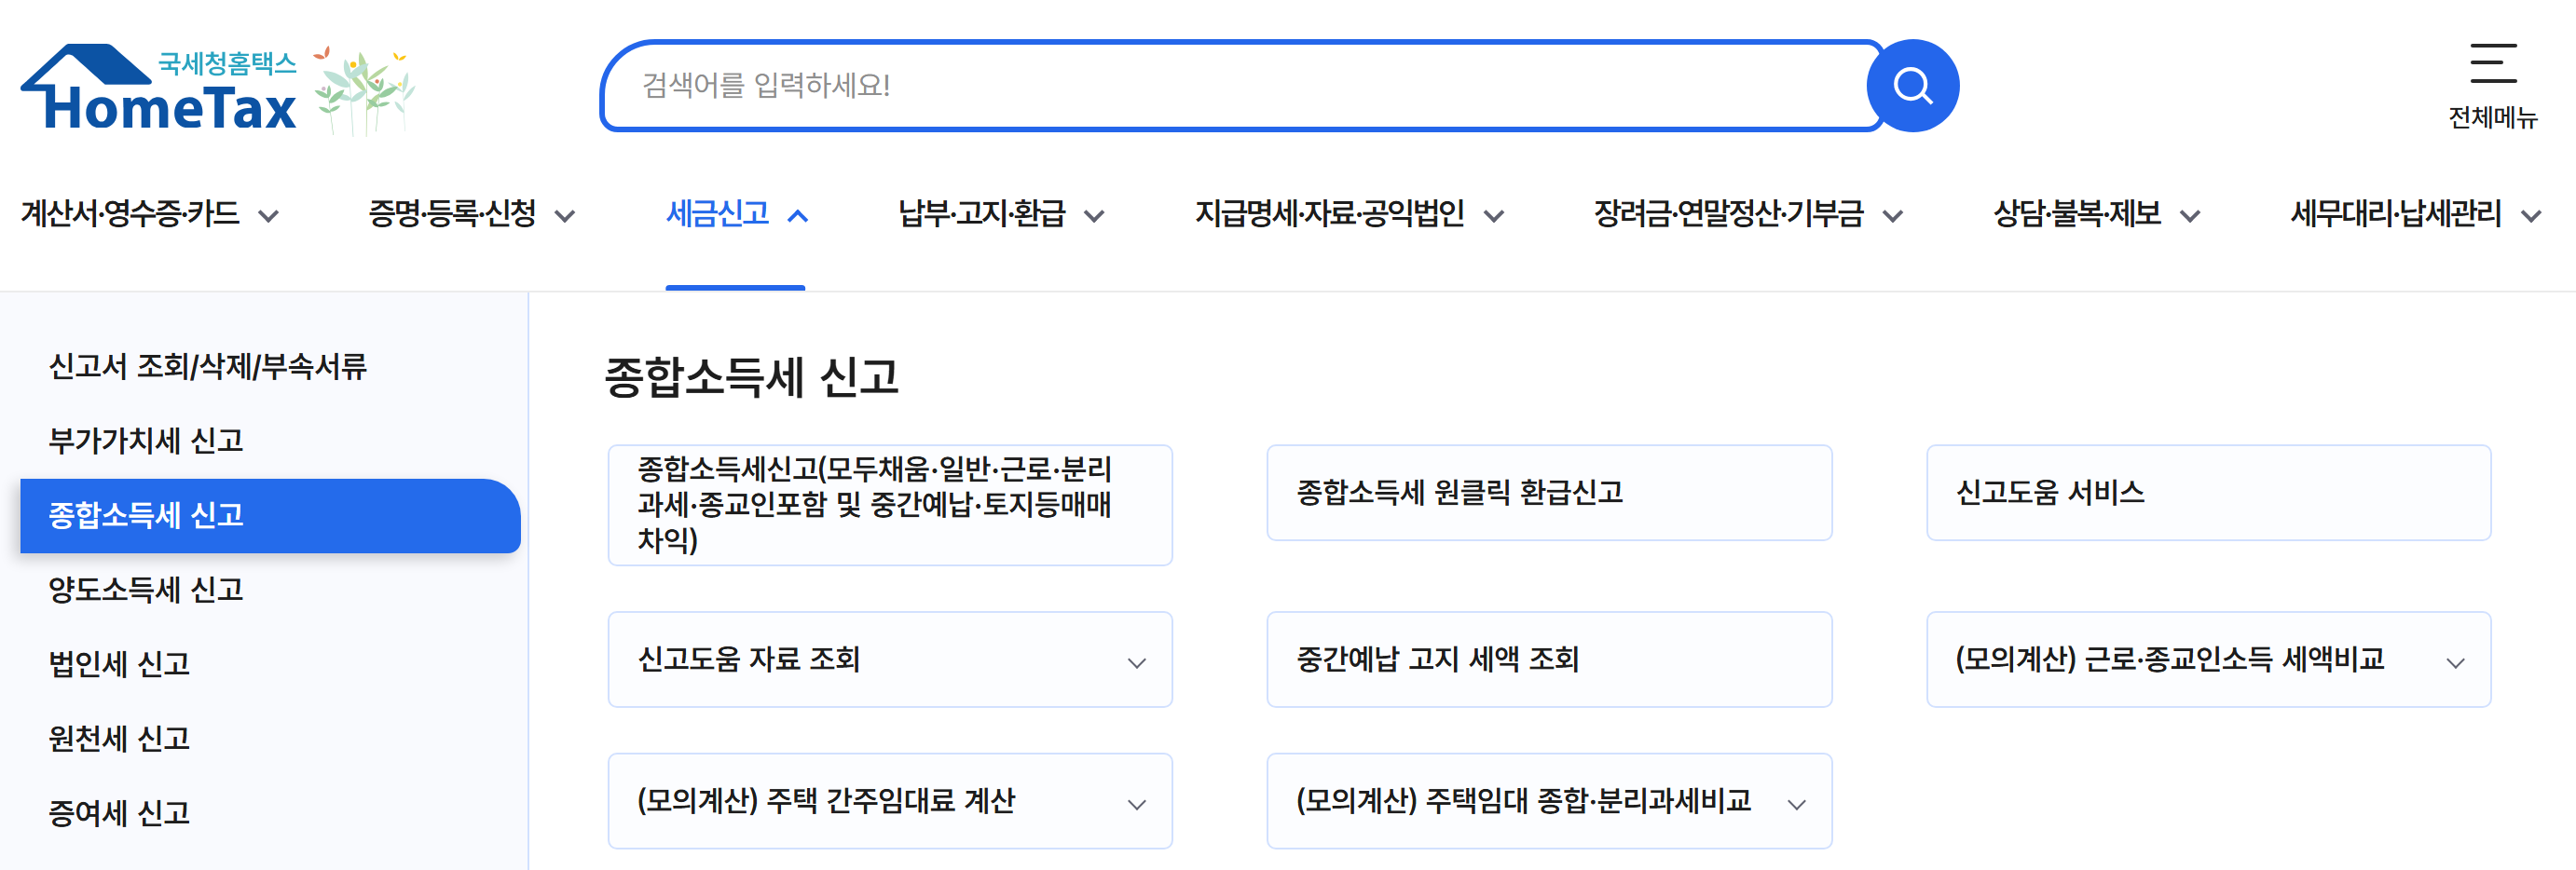Viewport: 2576px width, 870px height.
Task: Expand (모의계산) 근로·종교인소득 세액비교 dropdown
Action: pos(2208,659)
